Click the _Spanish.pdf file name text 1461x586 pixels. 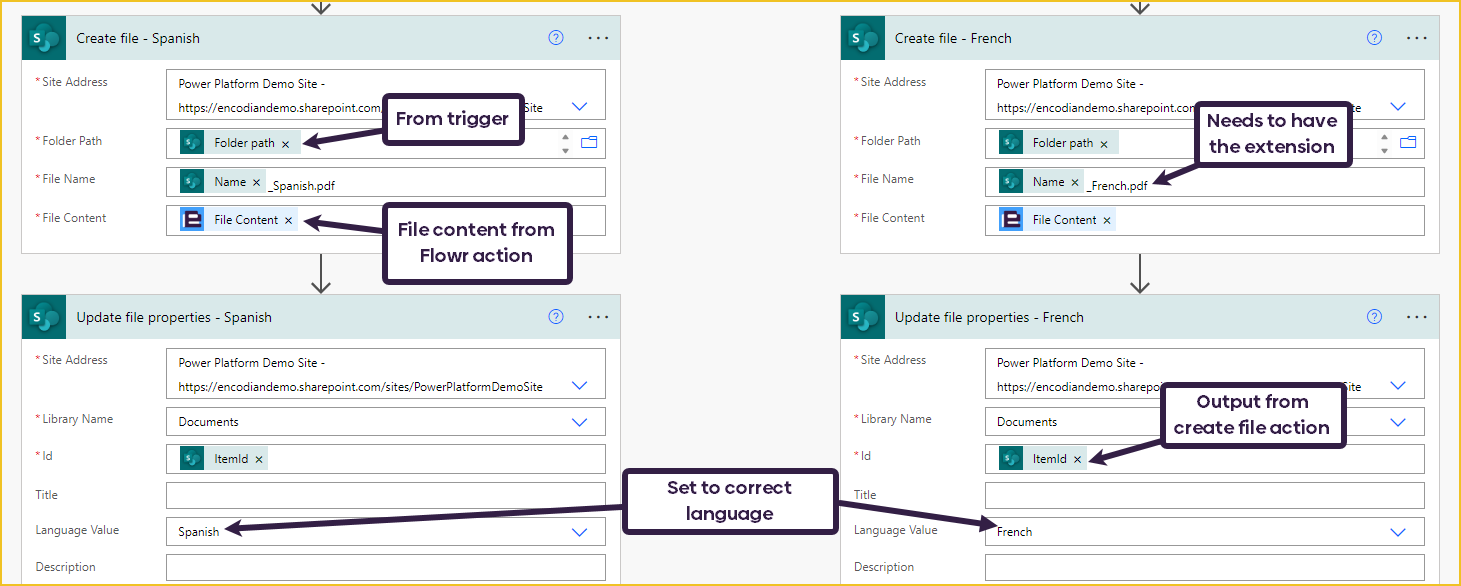(301, 185)
